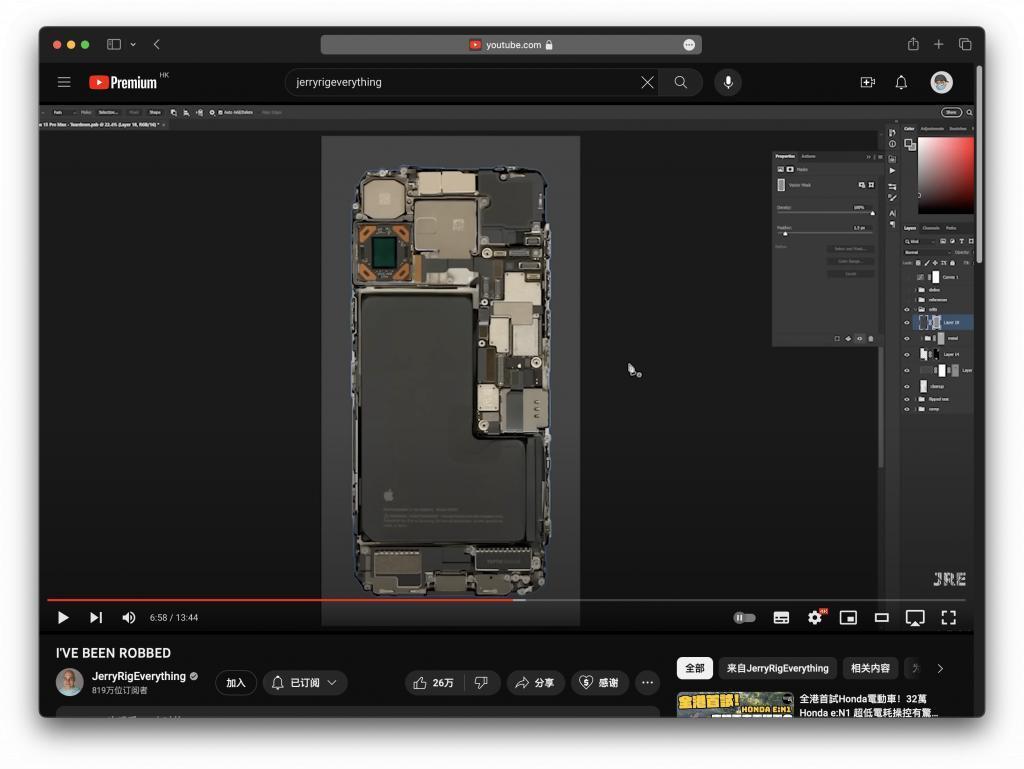Open the YouTube hamburger guide menu
The width and height of the screenshot is (1024, 769).
tap(64, 83)
